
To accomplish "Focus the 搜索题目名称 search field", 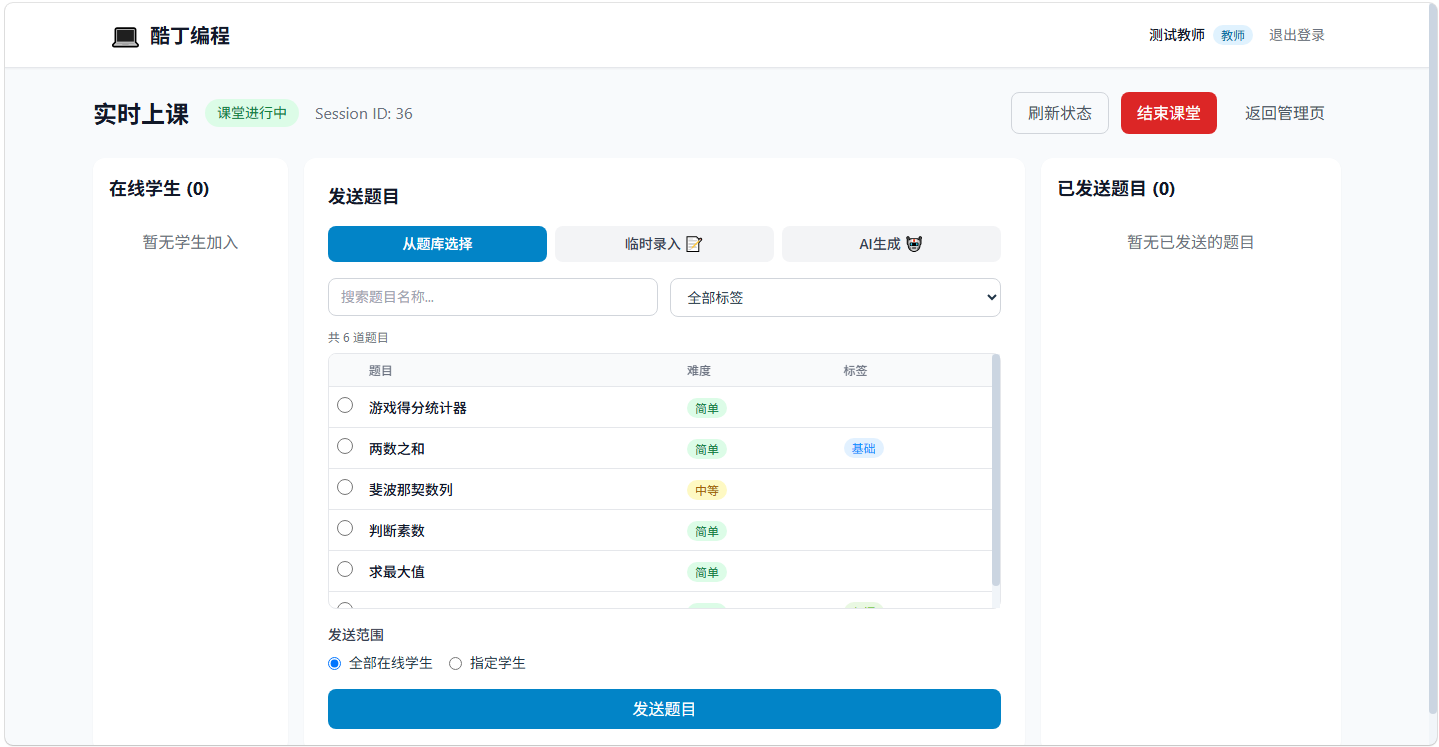I will [493, 297].
